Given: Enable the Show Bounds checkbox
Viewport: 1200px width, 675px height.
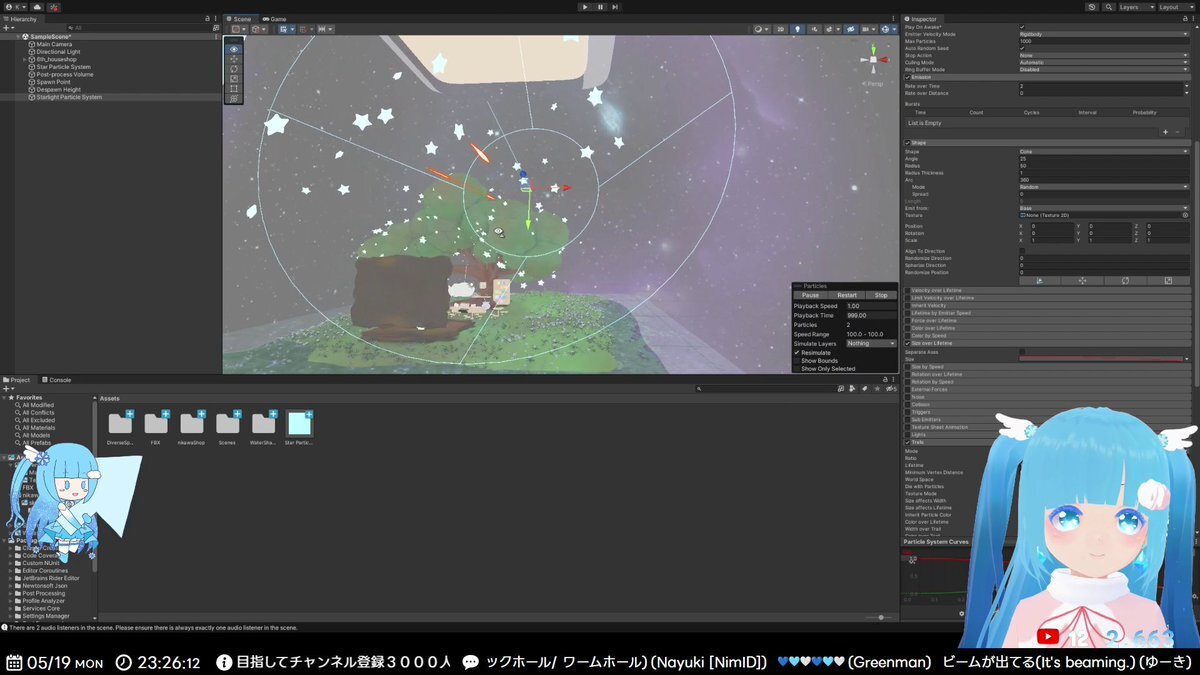Looking at the screenshot, I should click(797, 361).
